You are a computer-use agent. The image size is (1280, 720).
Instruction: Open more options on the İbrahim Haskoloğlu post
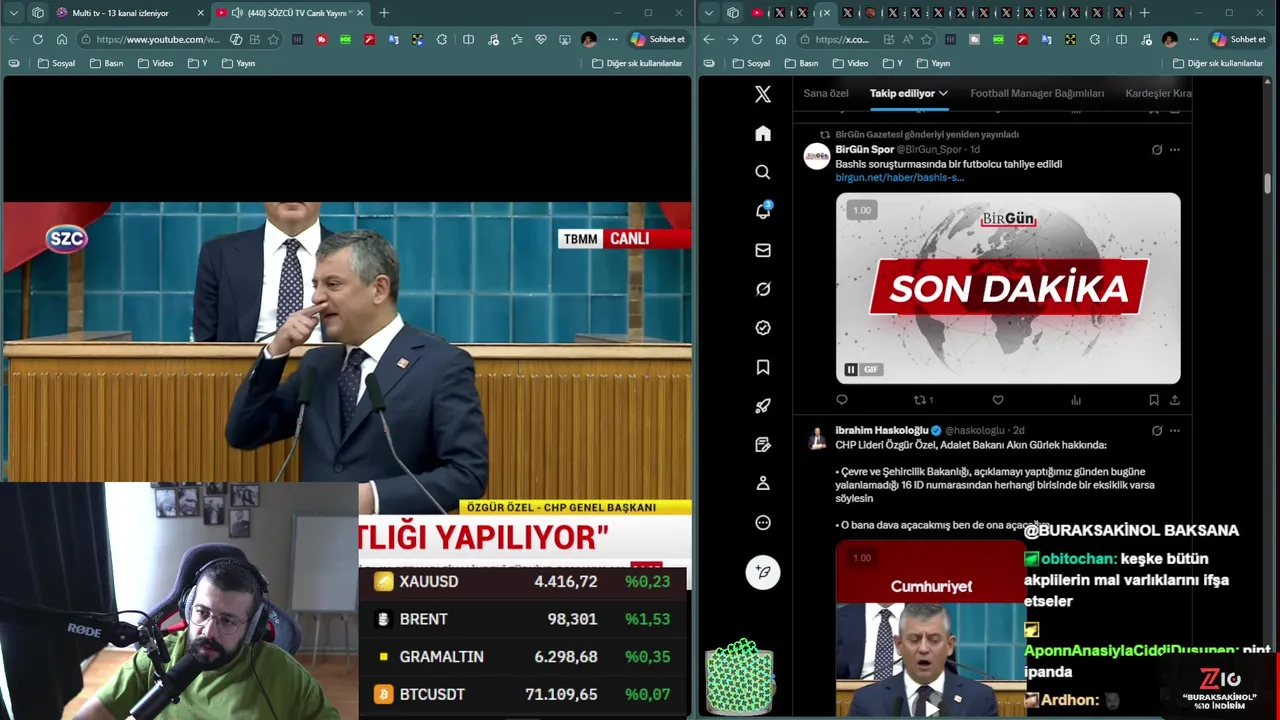(1175, 431)
